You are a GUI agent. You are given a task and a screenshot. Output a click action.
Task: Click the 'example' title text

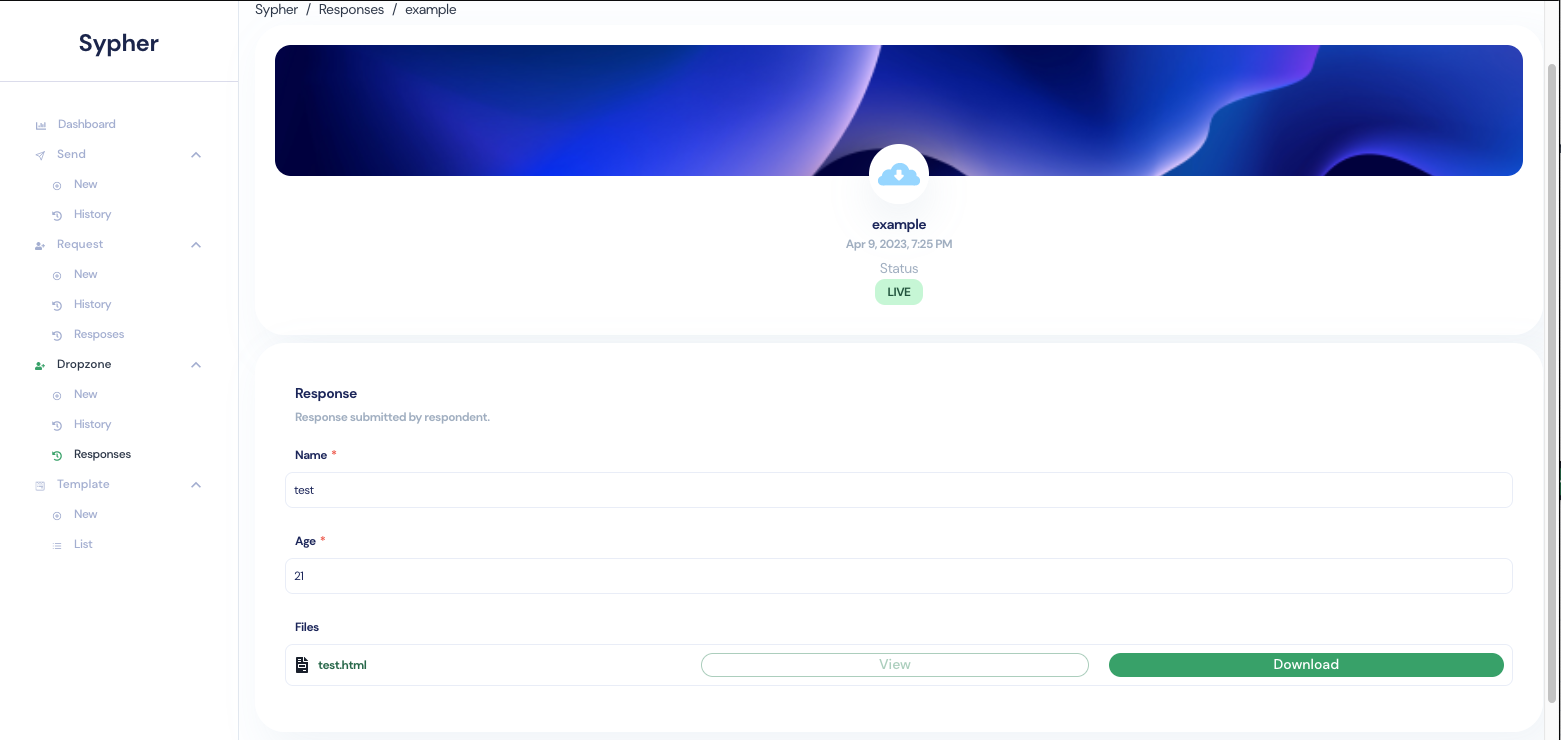click(899, 225)
